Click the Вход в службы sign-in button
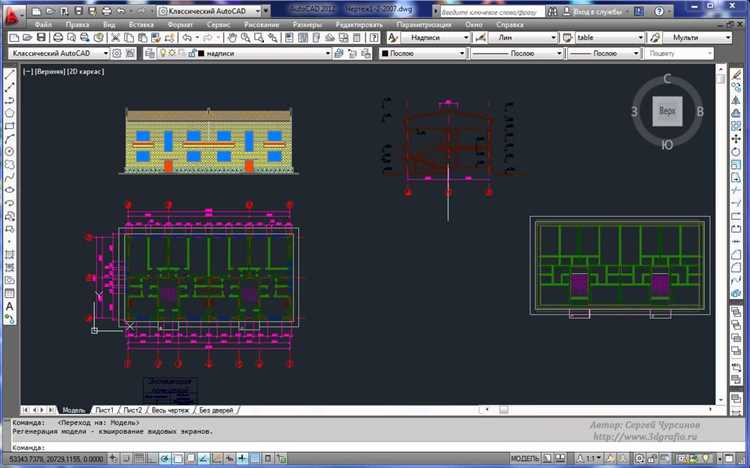This screenshot has height=468, width=750. pyautogui.click(x=594, y=11)
